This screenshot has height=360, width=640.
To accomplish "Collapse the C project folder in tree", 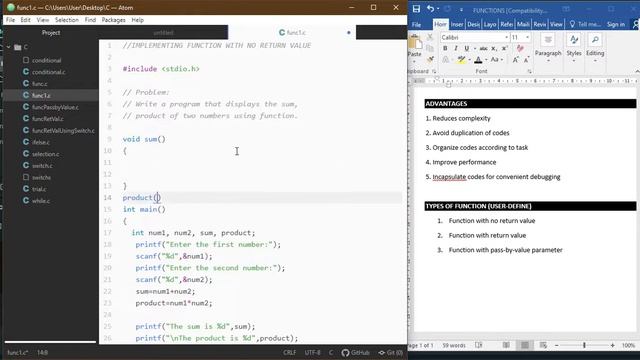I will click(9, 47).
